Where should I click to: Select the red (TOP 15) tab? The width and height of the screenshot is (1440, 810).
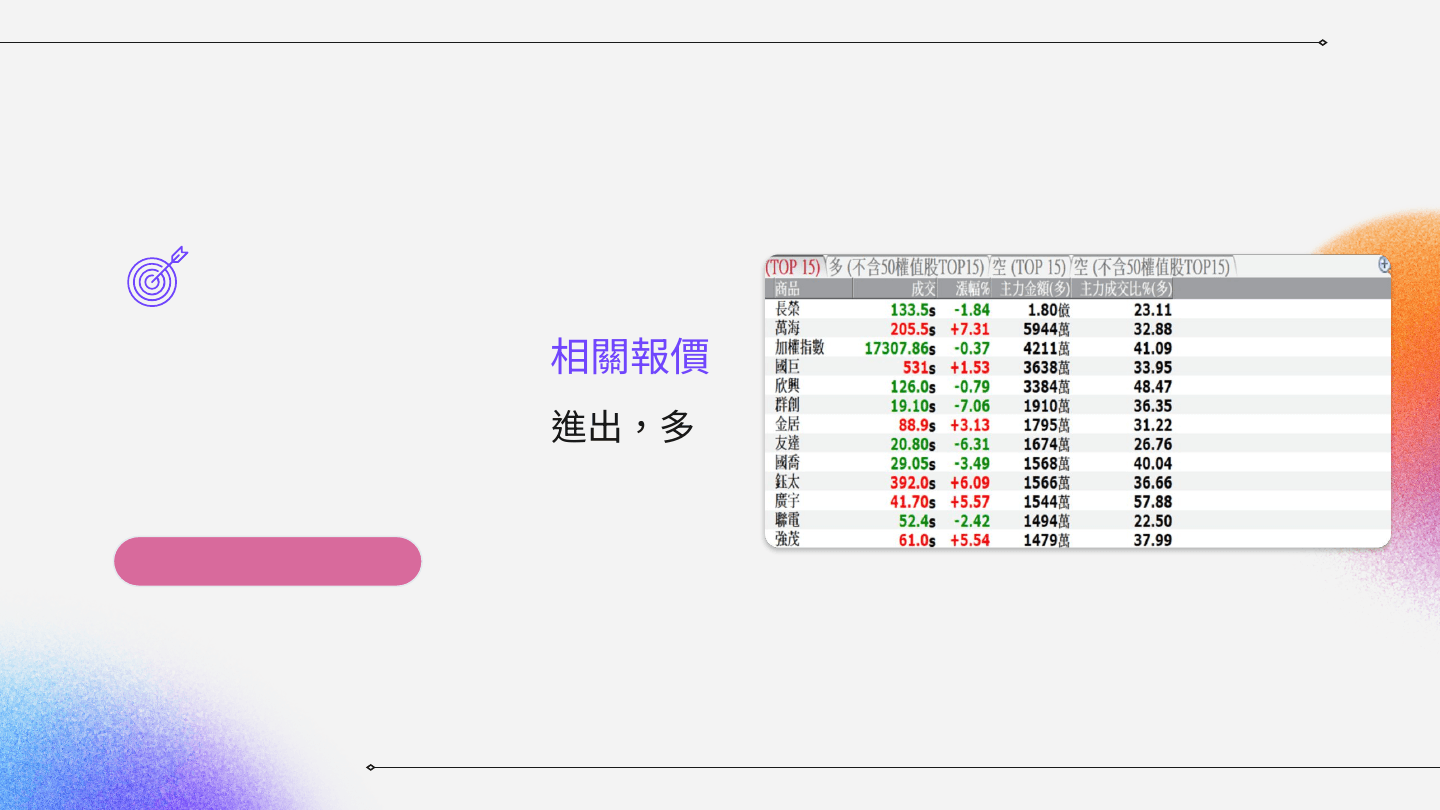click(x=793, y=267)
